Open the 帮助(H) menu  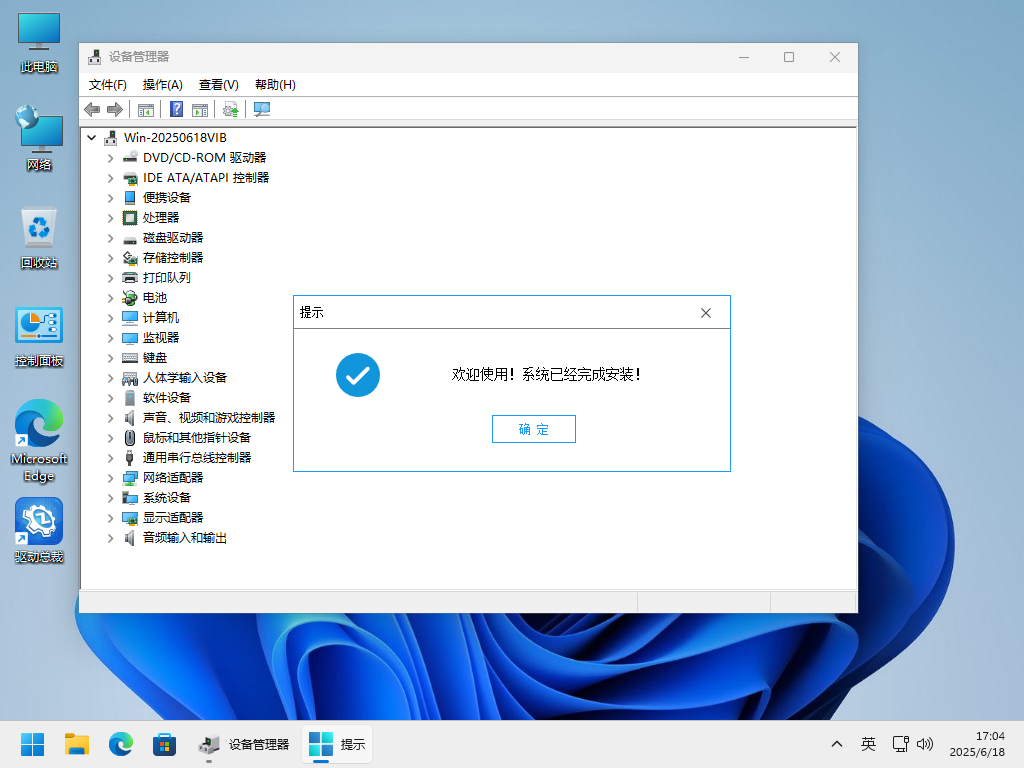(275, 85)
